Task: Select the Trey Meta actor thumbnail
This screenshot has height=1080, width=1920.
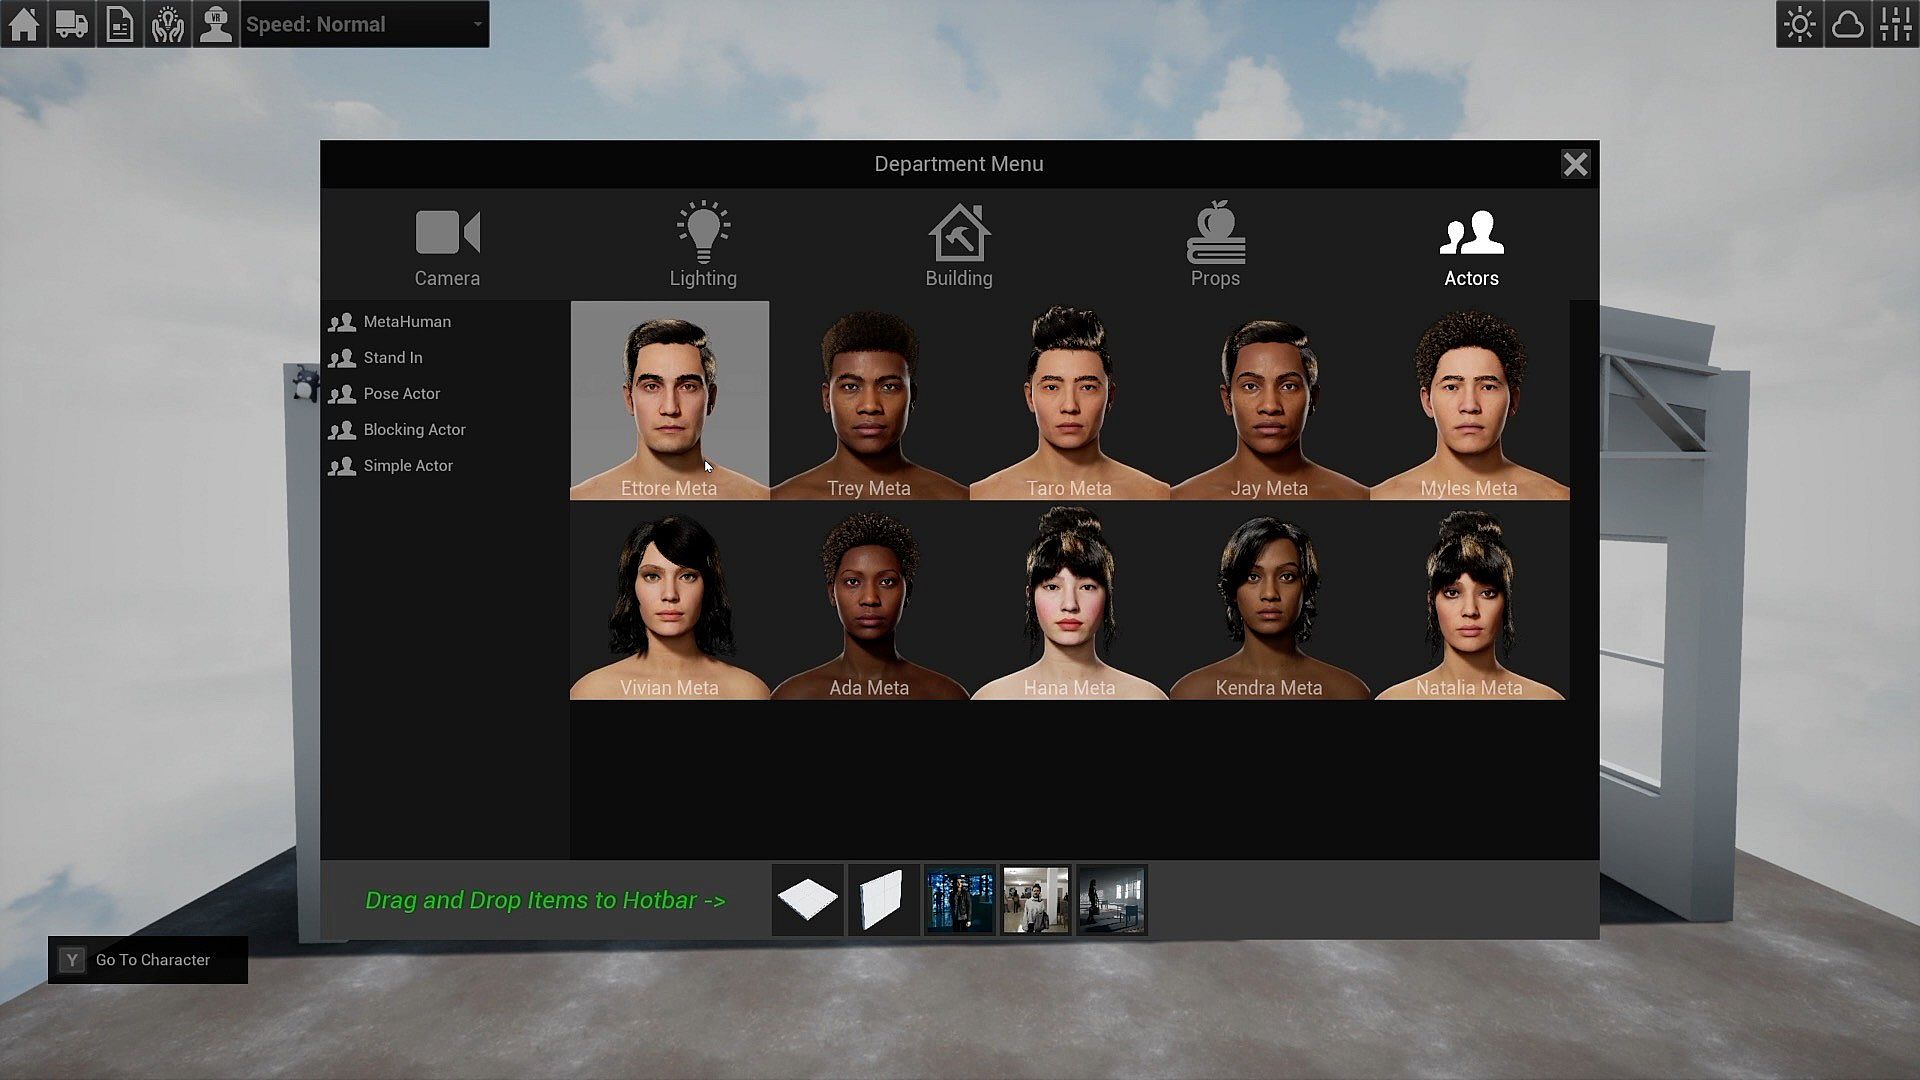Action: [x=869, y=400]
